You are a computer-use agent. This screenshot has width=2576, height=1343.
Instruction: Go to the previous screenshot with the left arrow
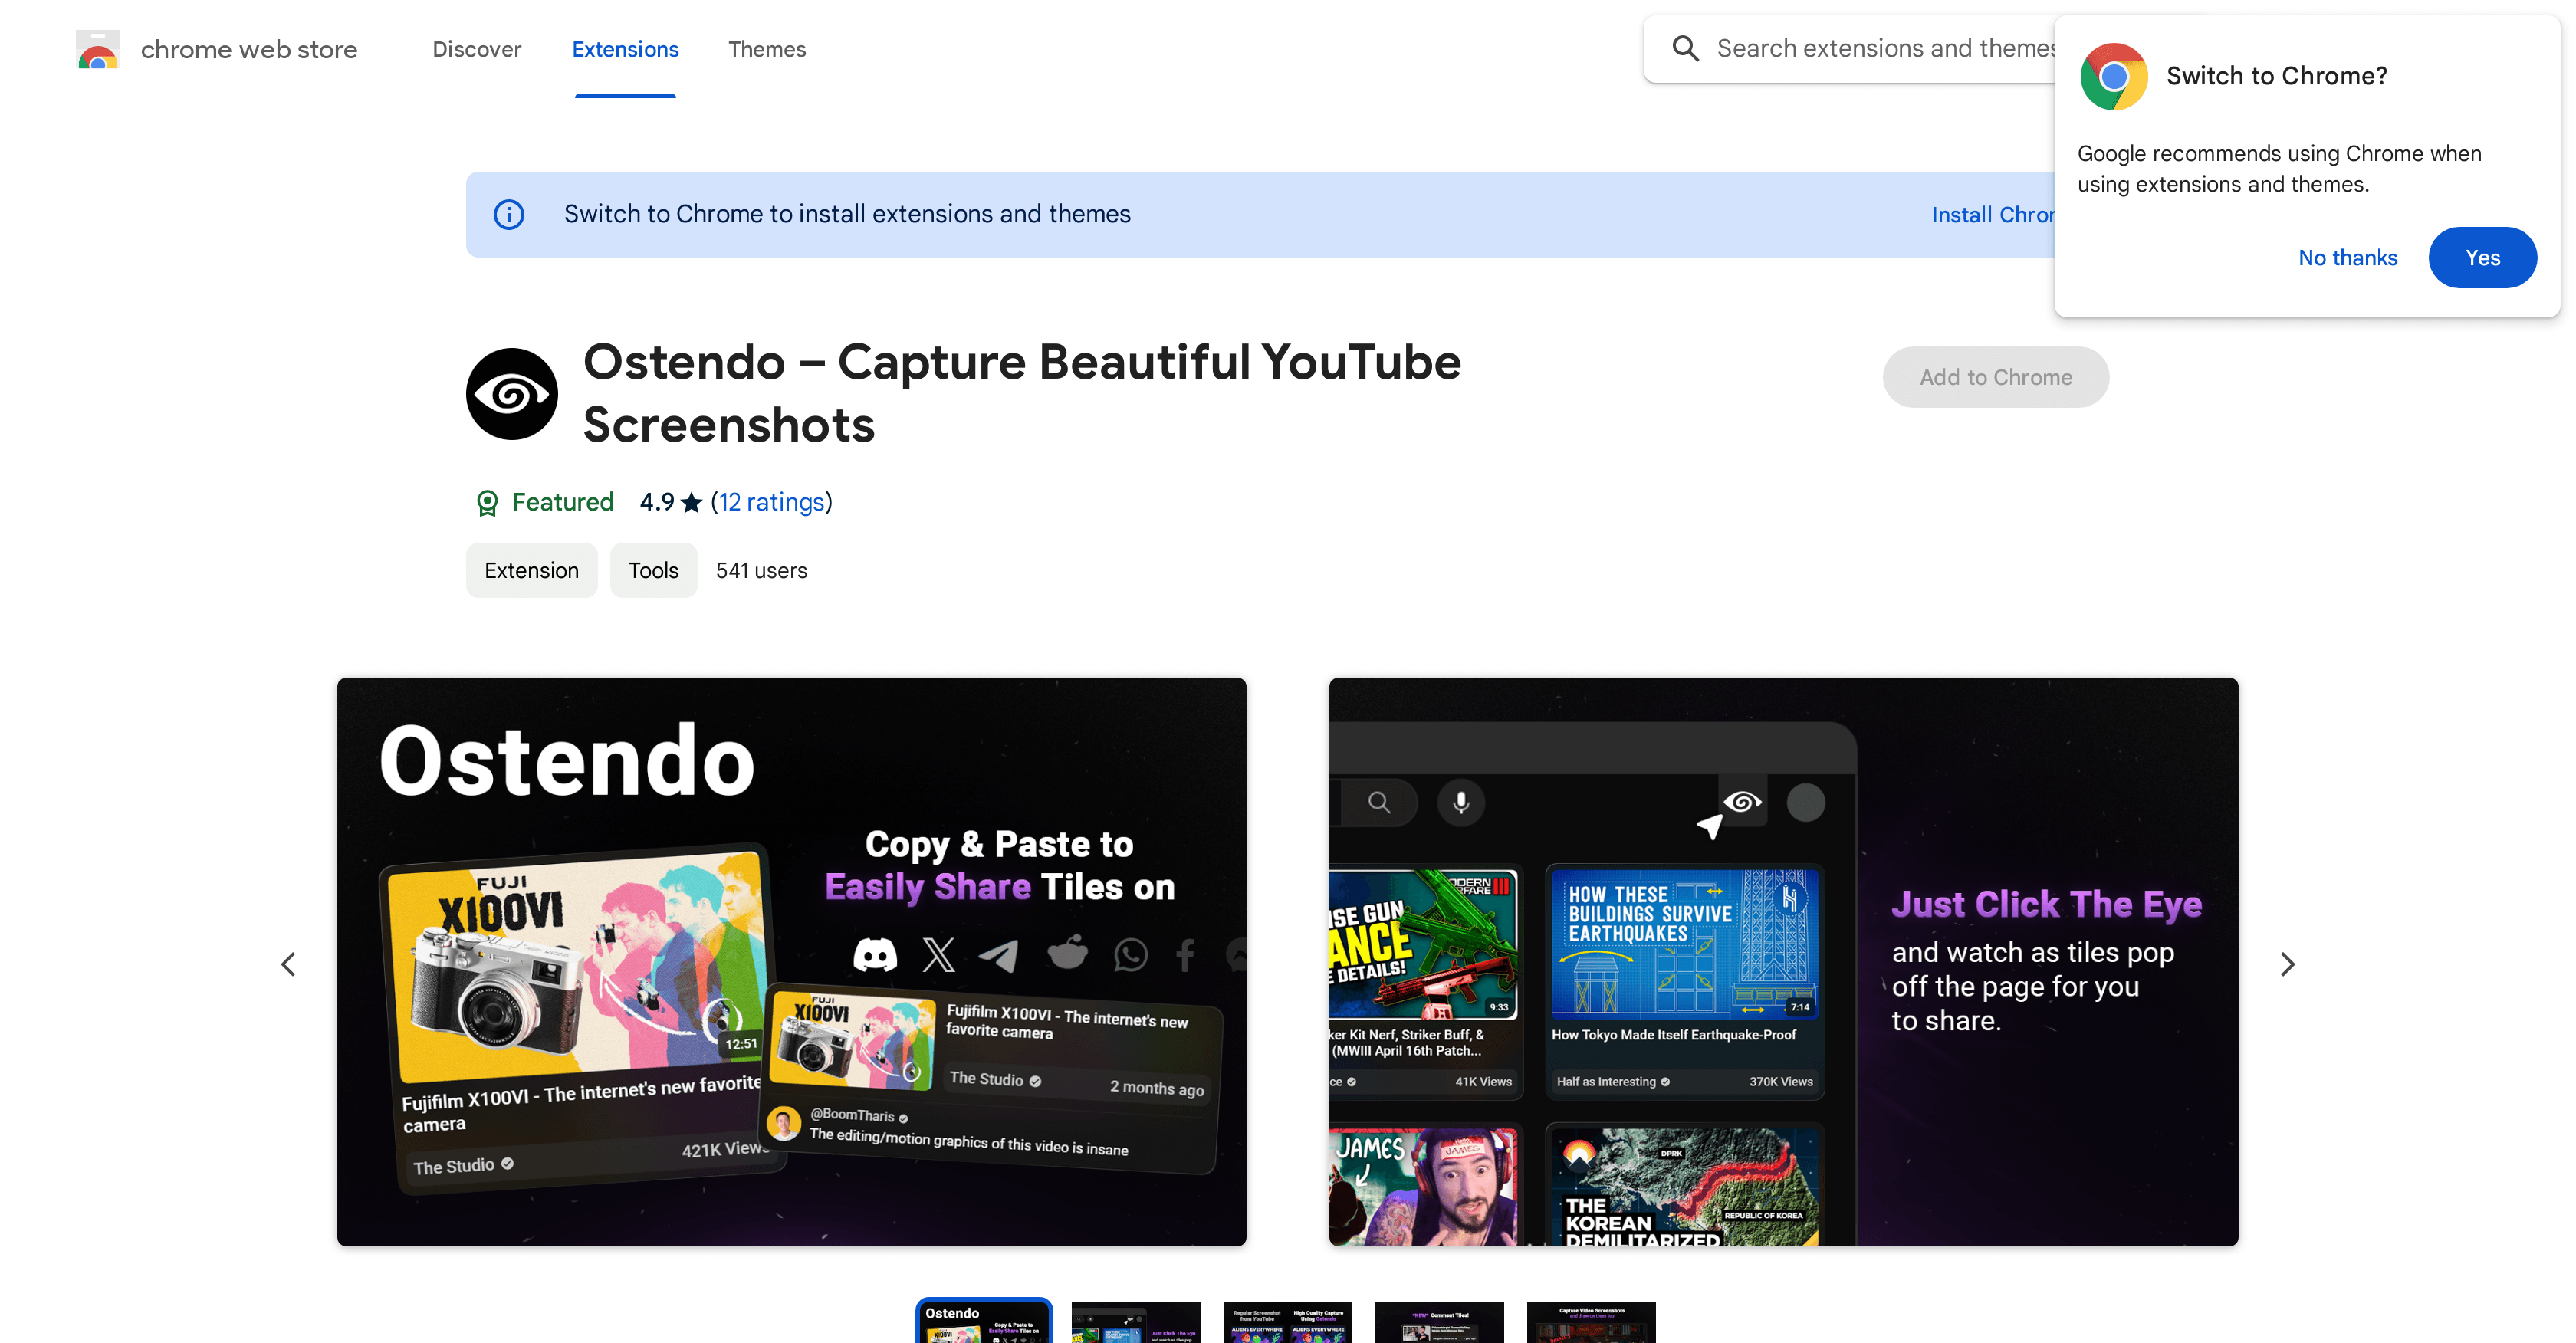(288, 963)
